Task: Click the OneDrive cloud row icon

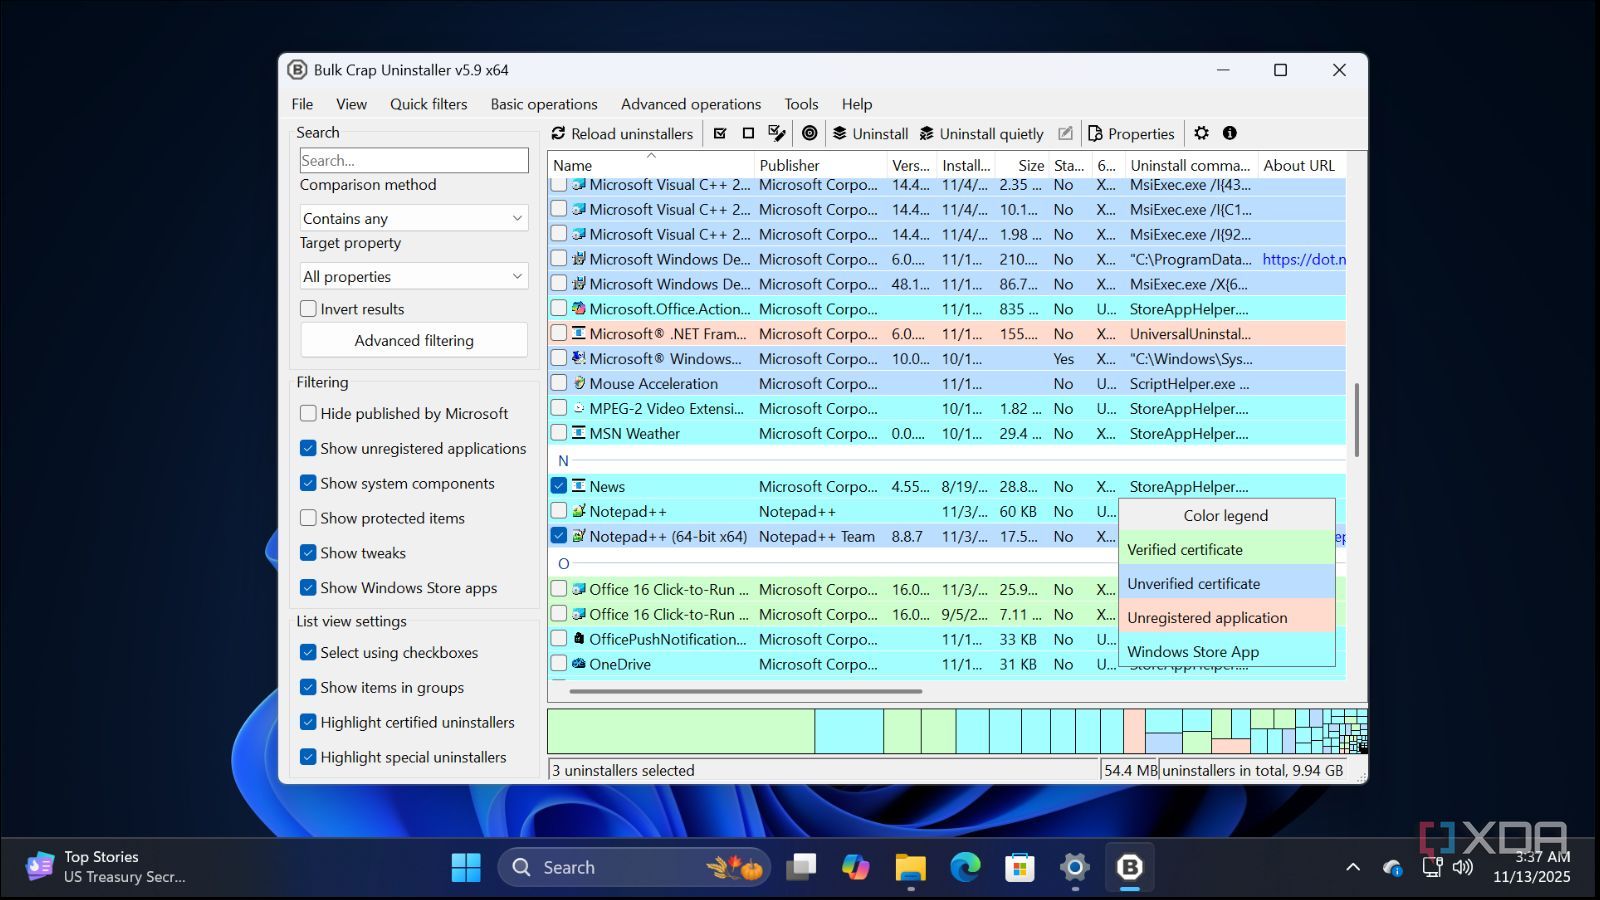Action: (578, 663)
